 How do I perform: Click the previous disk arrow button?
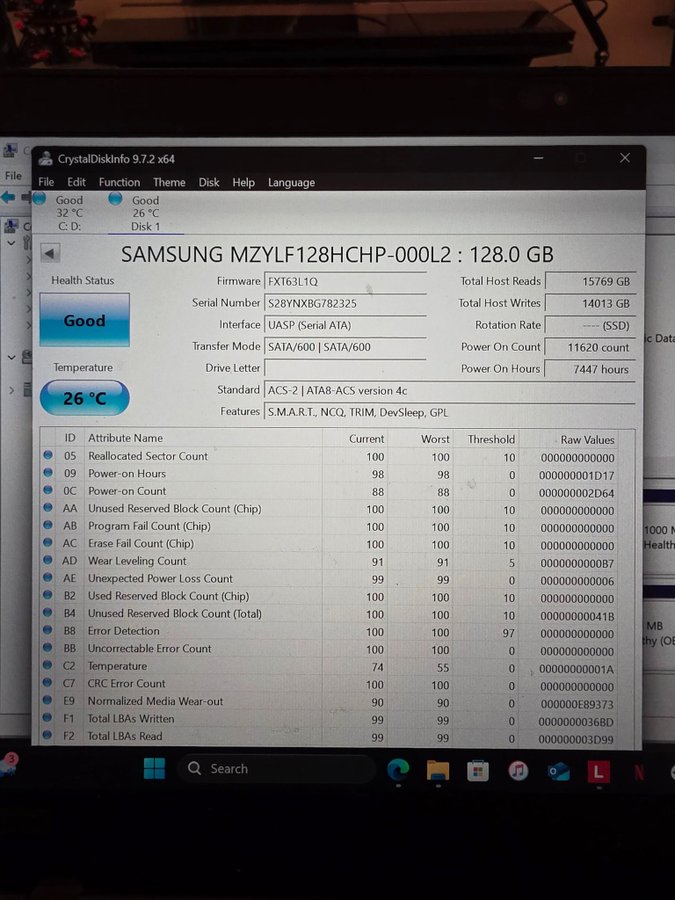[x=50, y=254]
